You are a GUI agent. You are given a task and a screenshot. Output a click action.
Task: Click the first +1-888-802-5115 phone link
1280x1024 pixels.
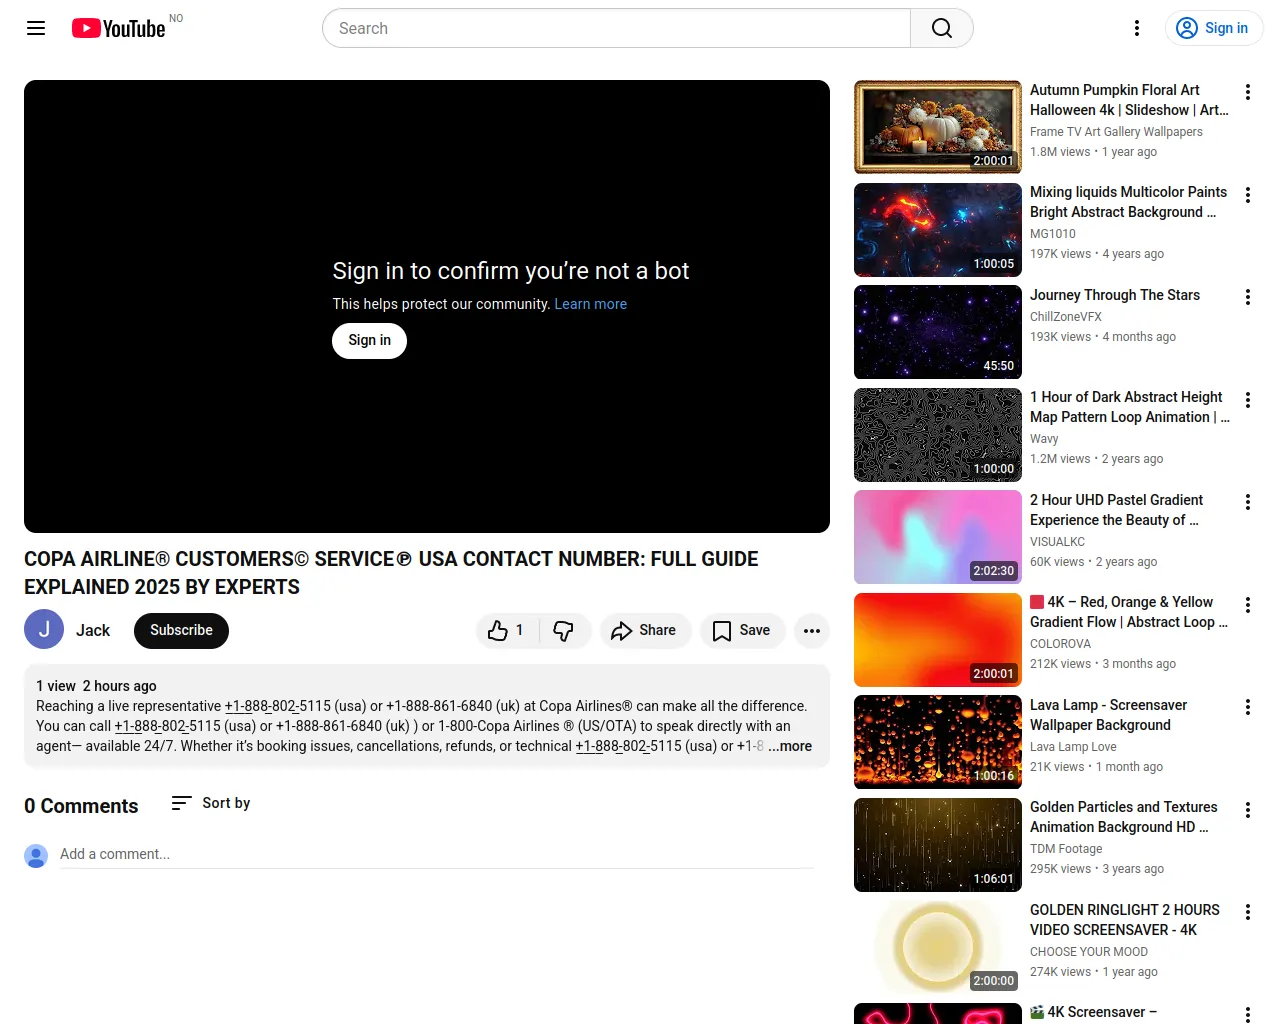278,706
